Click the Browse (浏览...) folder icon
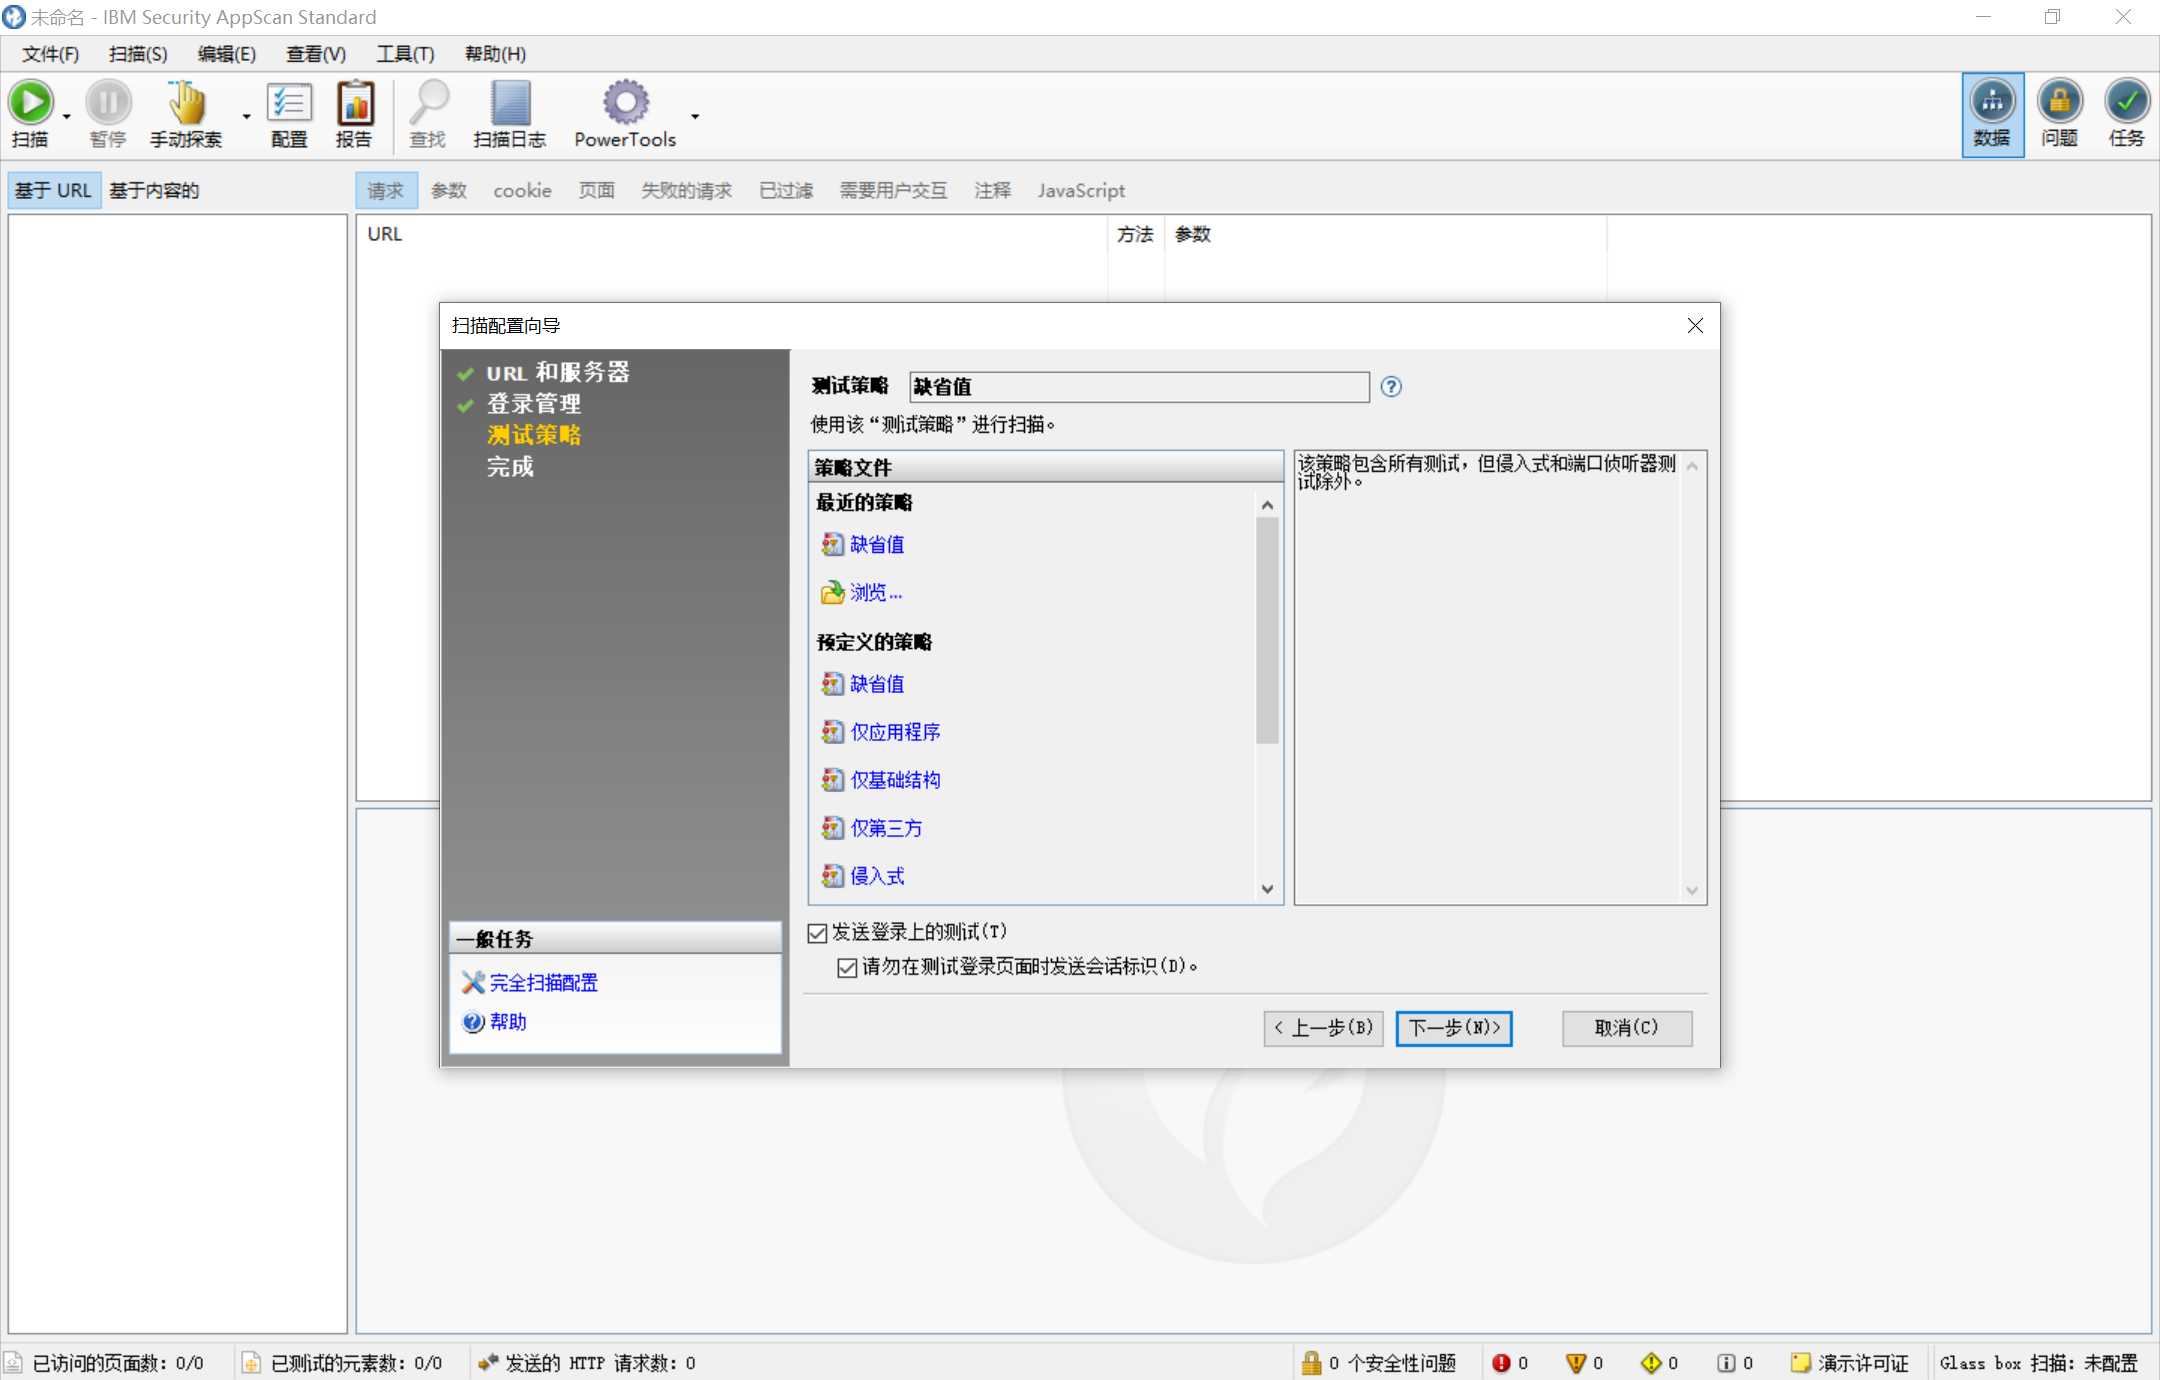 pyautogui.click(x=832, y=592)
